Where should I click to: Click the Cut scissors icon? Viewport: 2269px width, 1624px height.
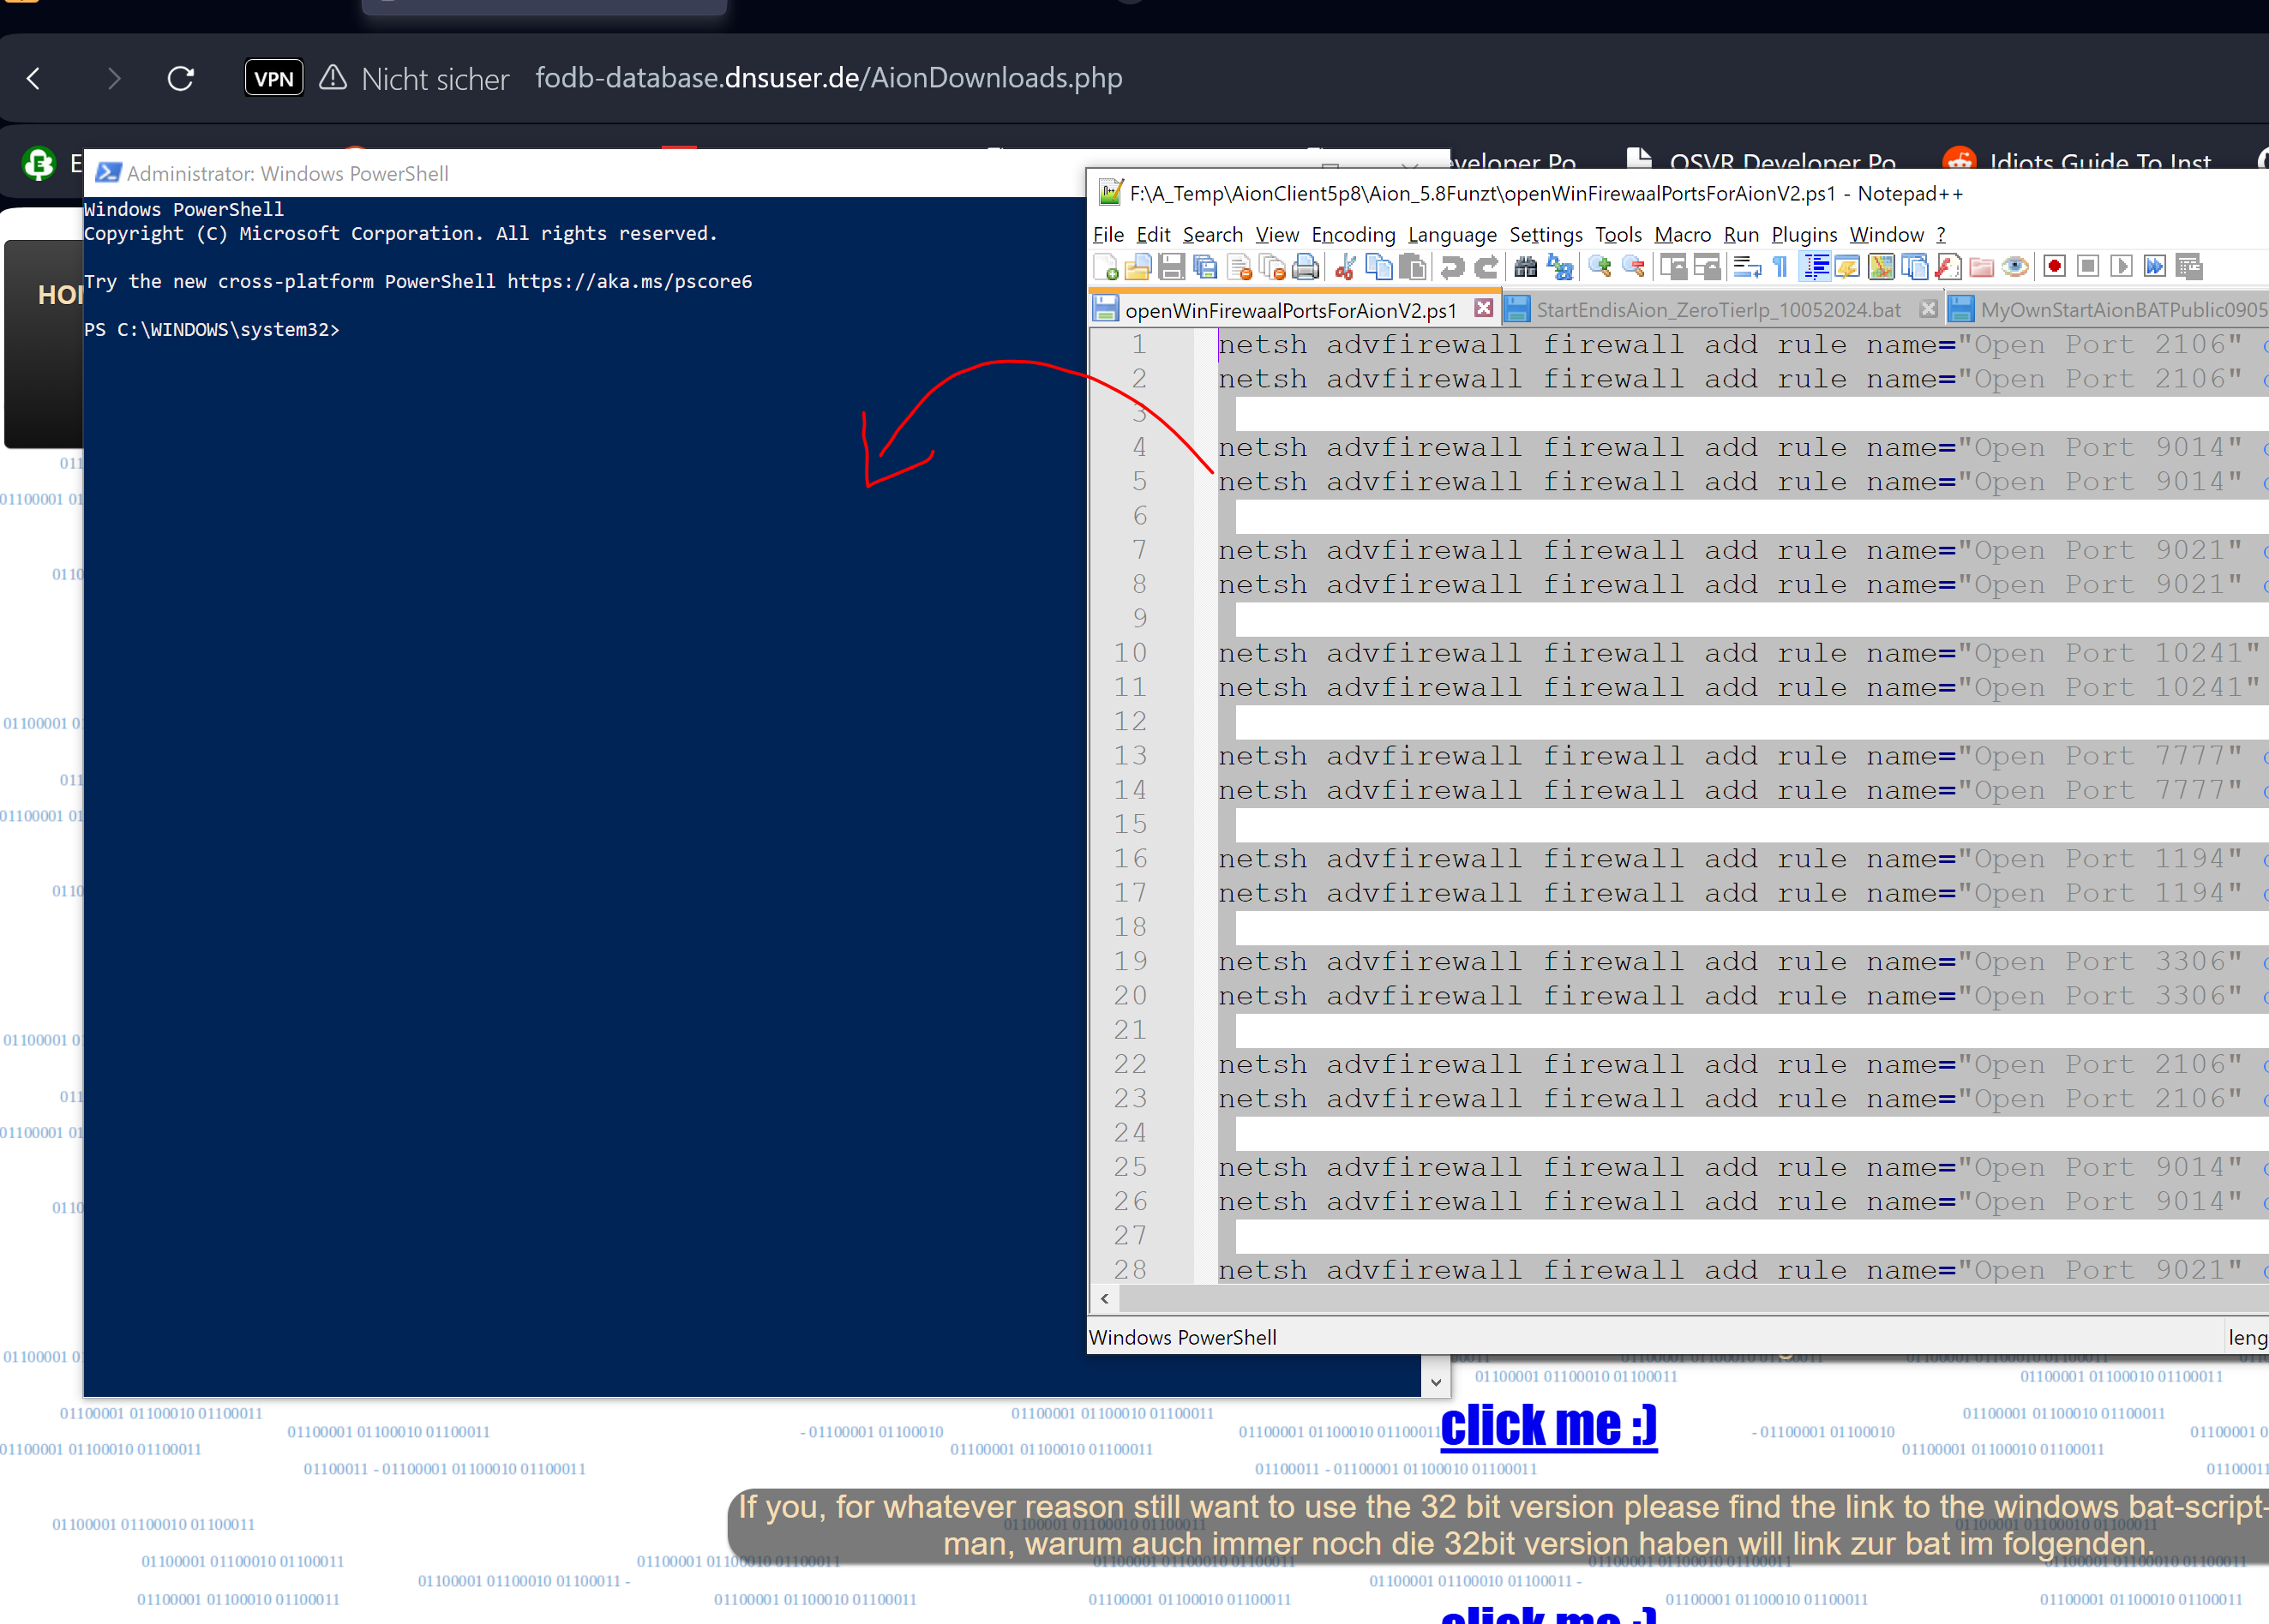(x=1345, y=267)
